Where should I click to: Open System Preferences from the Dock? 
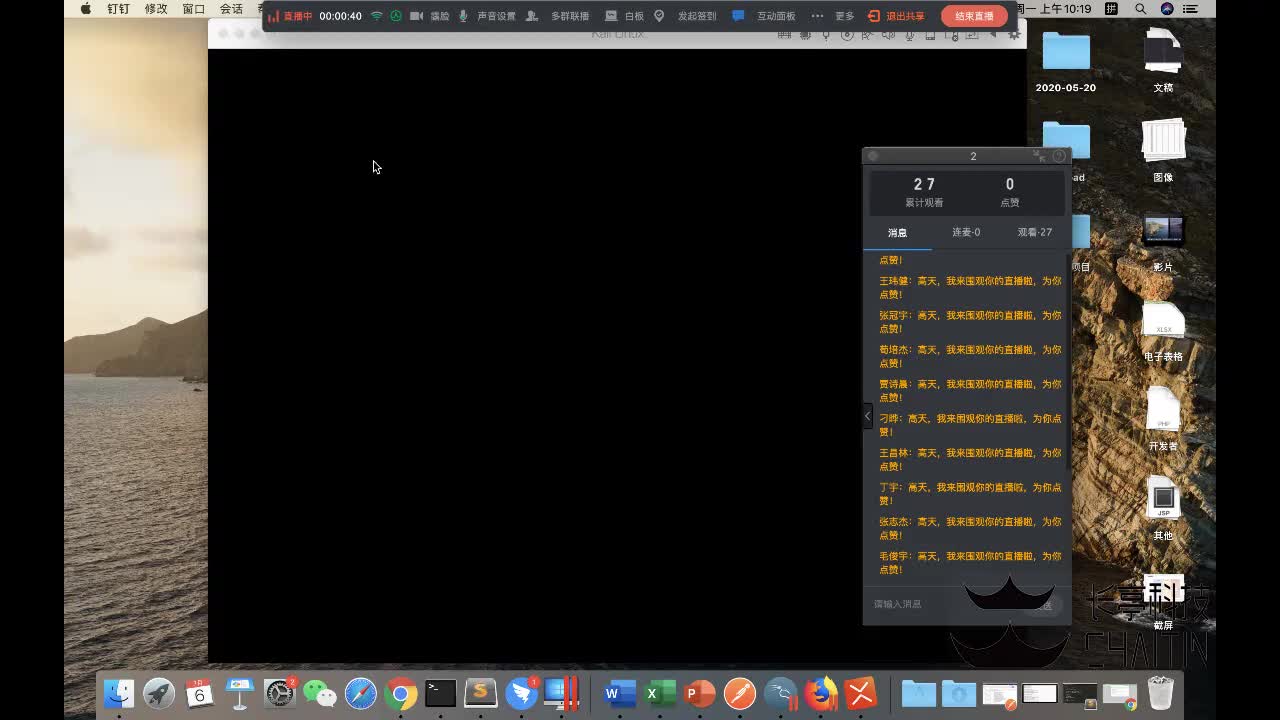click(x=280, y=693)
